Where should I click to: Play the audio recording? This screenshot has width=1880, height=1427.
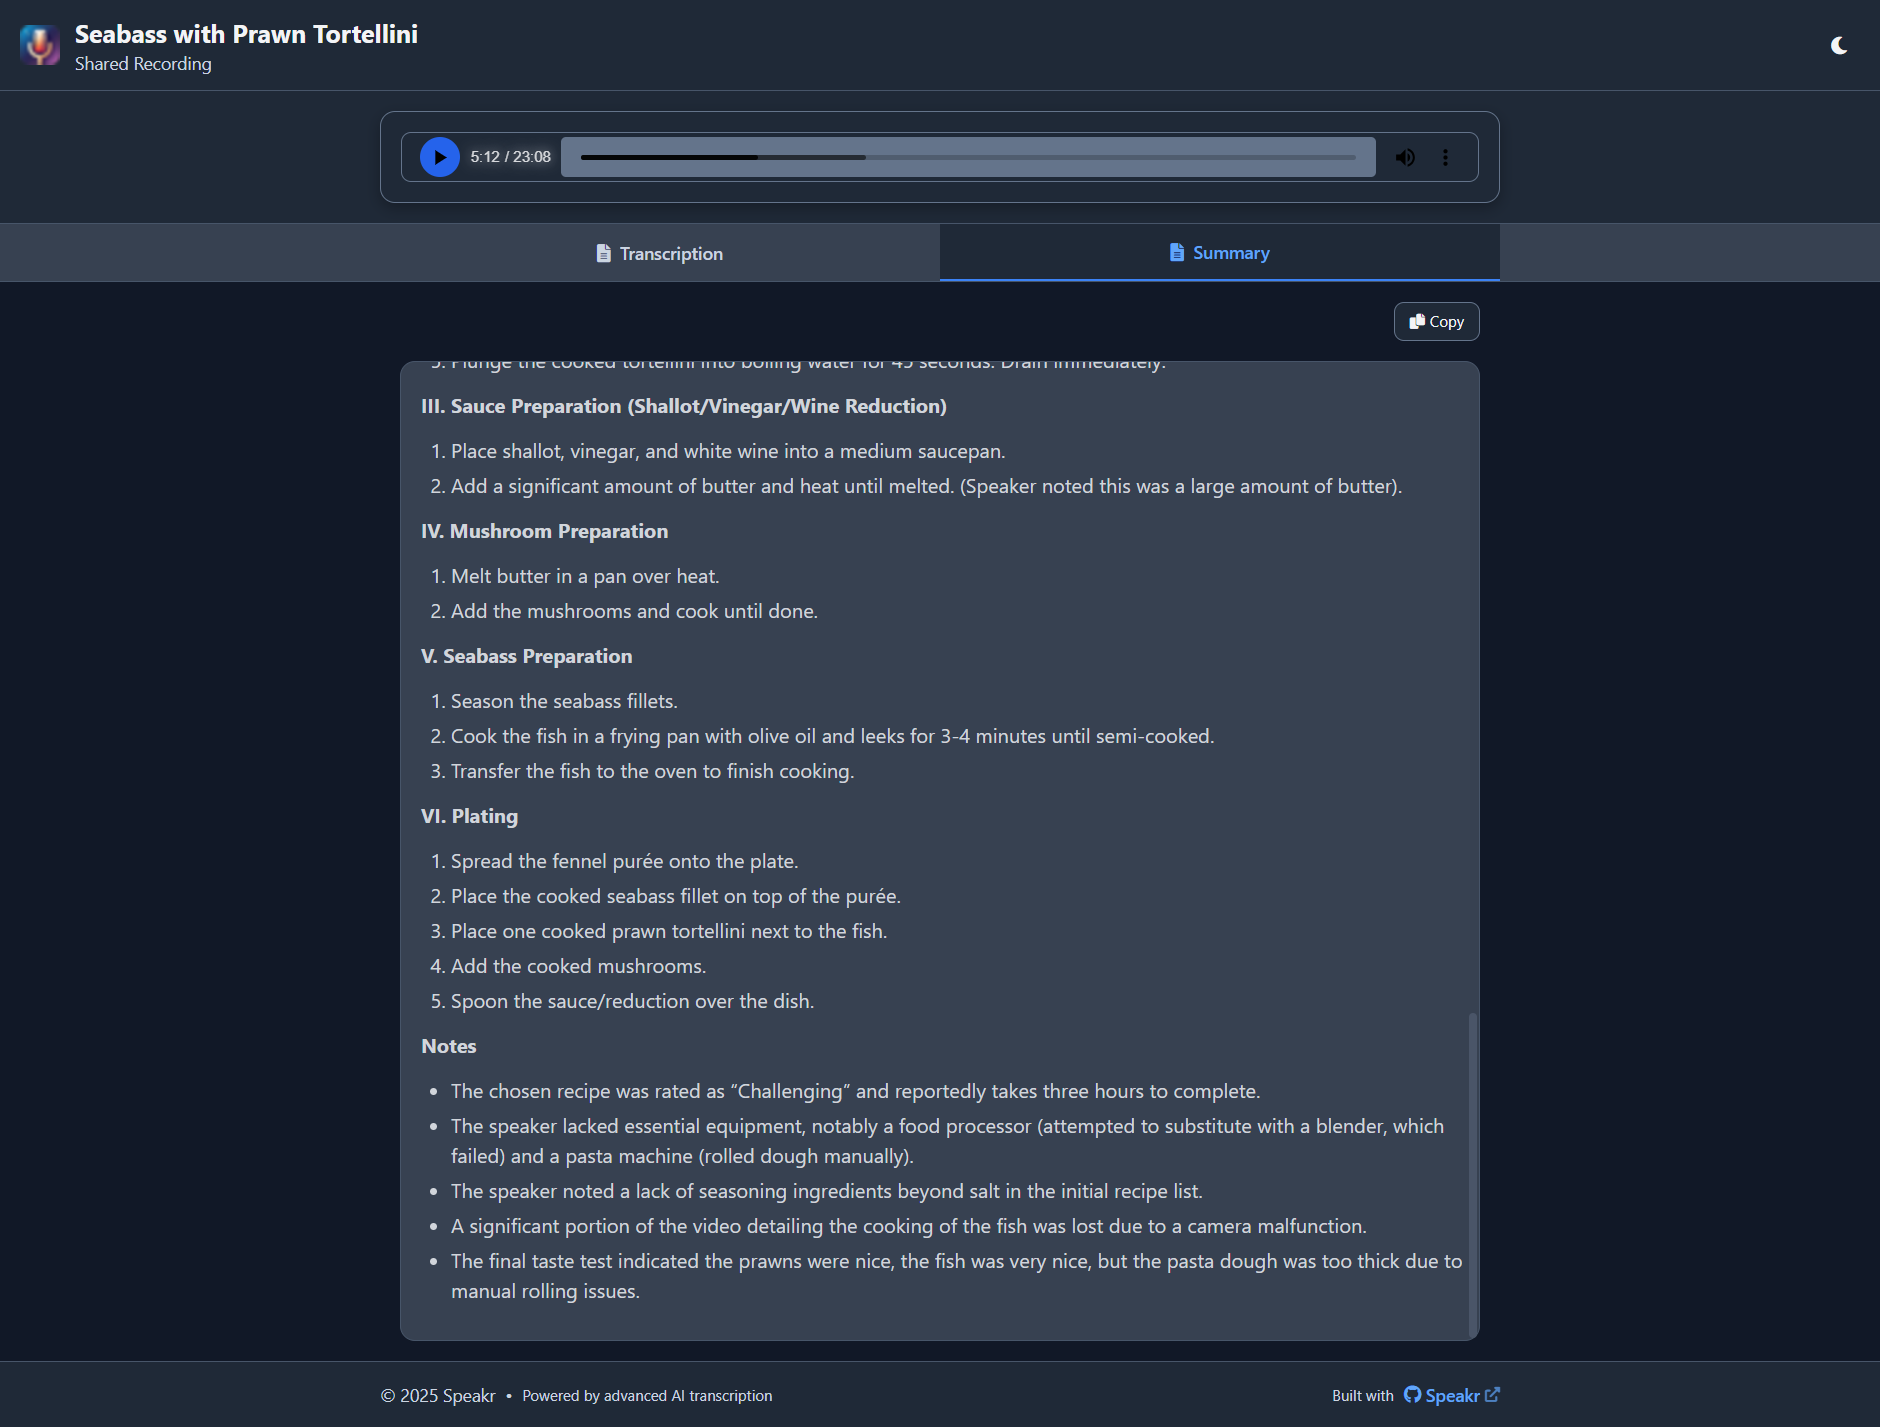pyautogui.click(x=439, y=157)
